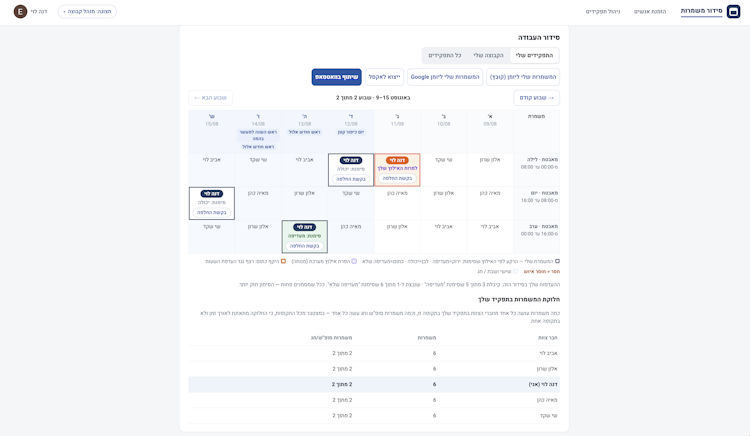Click the week range 'באוגוסט 9–15' label

click(x=393, y=98)
